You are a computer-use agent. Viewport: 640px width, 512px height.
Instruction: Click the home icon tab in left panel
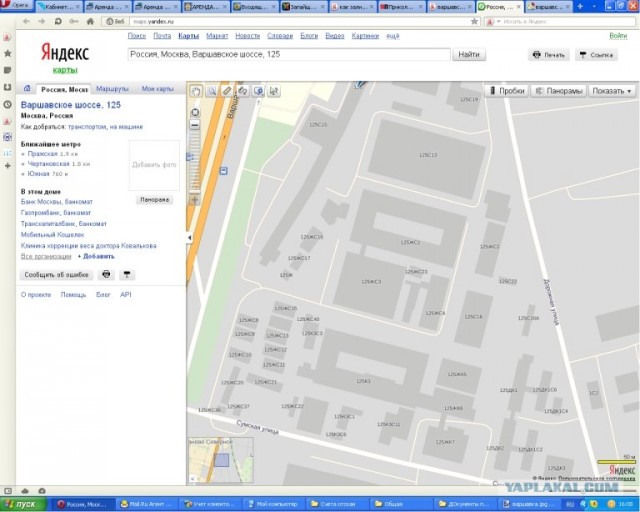click(27, 88)
